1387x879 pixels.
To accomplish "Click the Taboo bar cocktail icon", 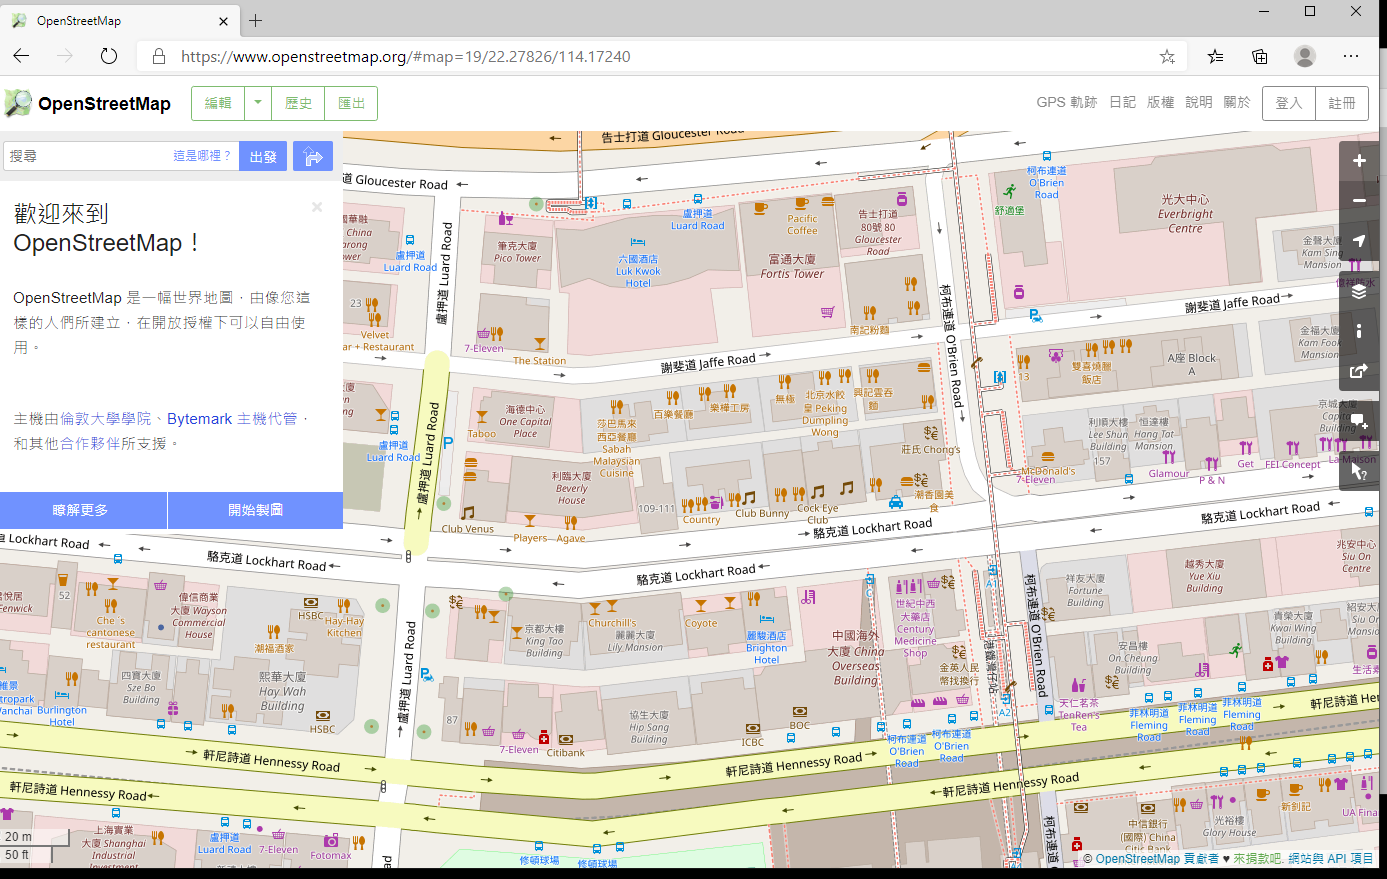I will [482, 417].
